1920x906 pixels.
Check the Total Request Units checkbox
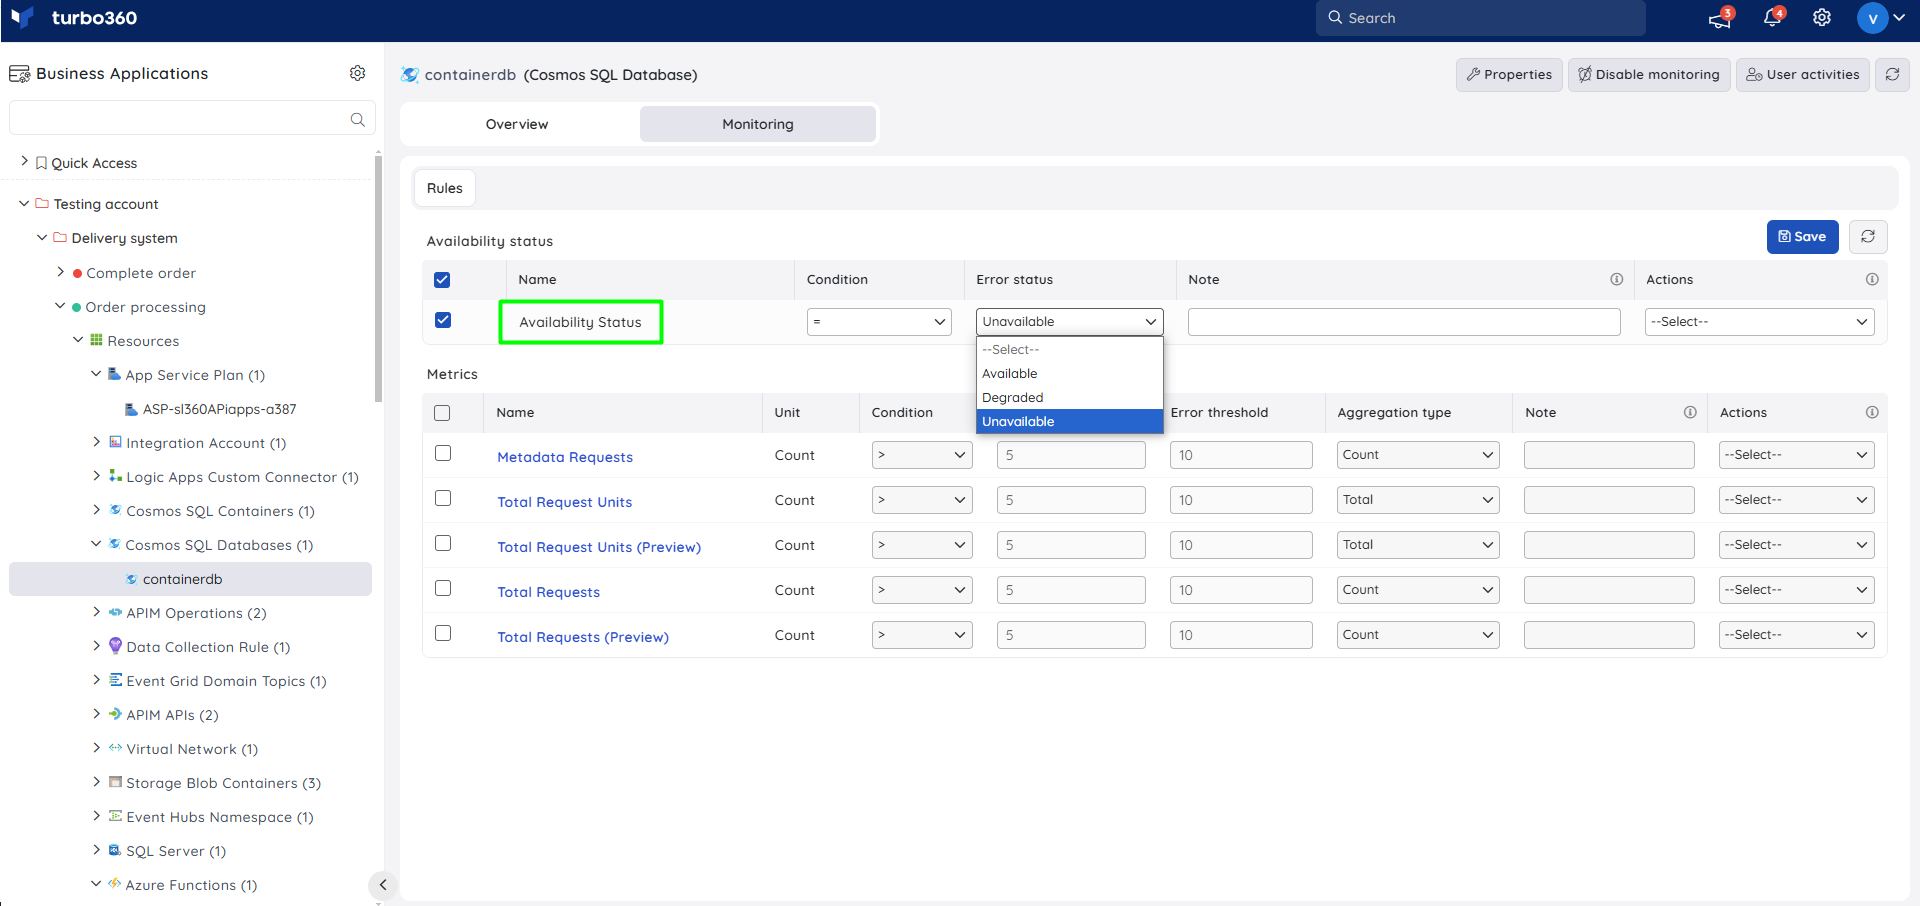(443, 498)
